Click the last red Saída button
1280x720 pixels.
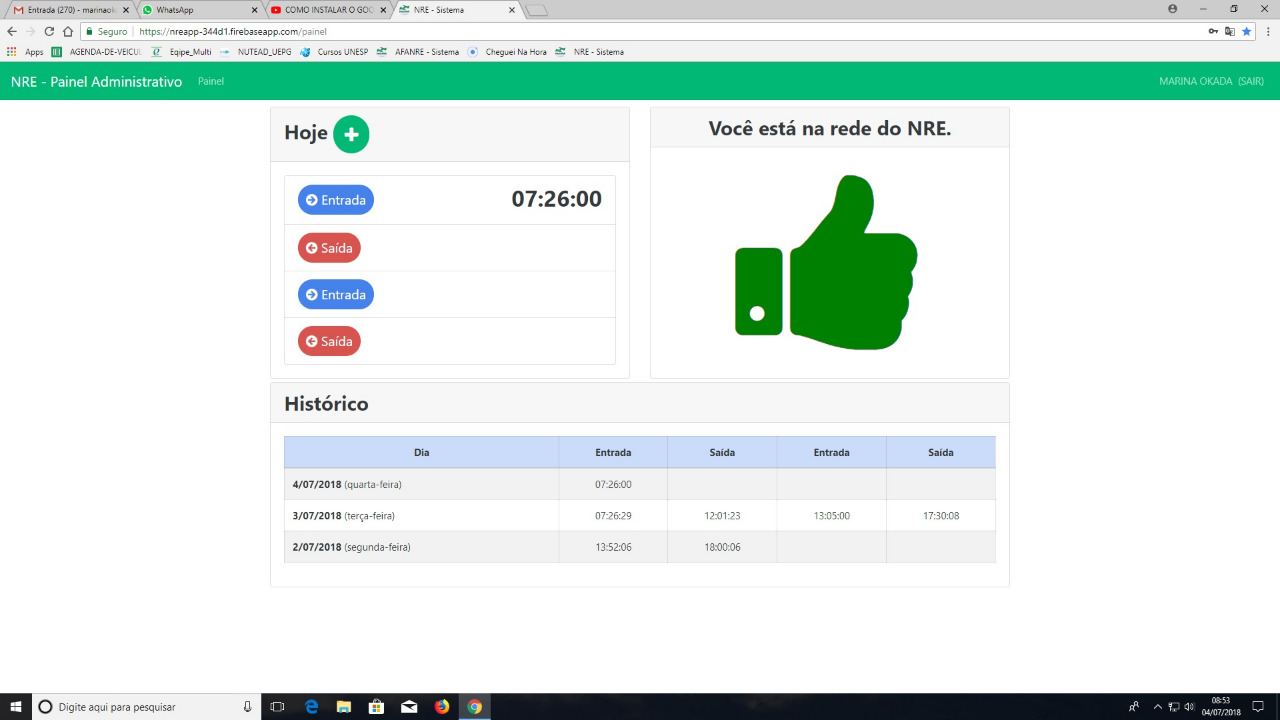click(329, 341)
